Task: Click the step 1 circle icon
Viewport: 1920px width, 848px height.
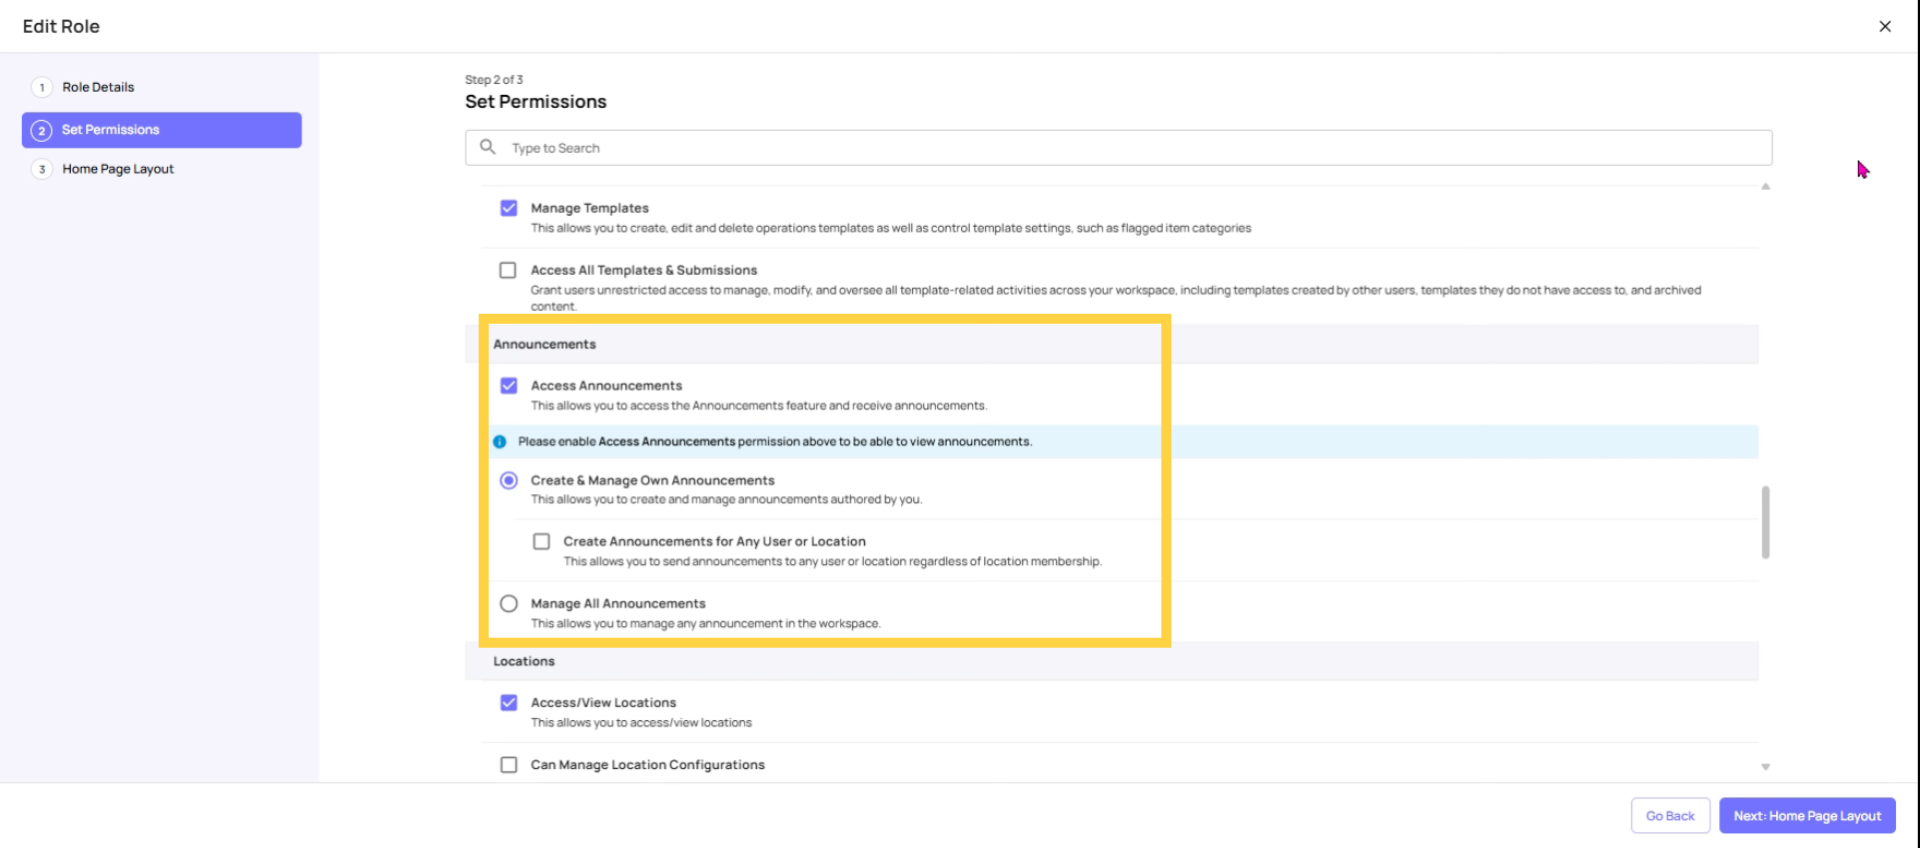Action: click(41, 87)
